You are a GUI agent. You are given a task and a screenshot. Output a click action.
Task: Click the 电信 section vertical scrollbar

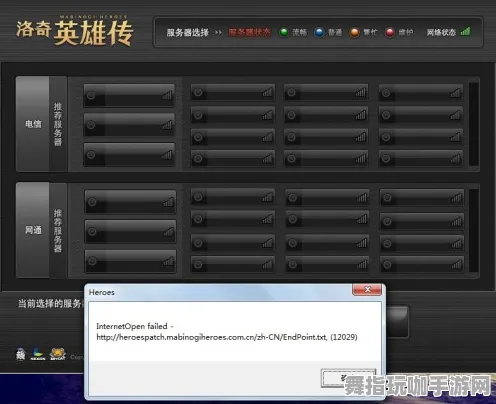(474, 124)
